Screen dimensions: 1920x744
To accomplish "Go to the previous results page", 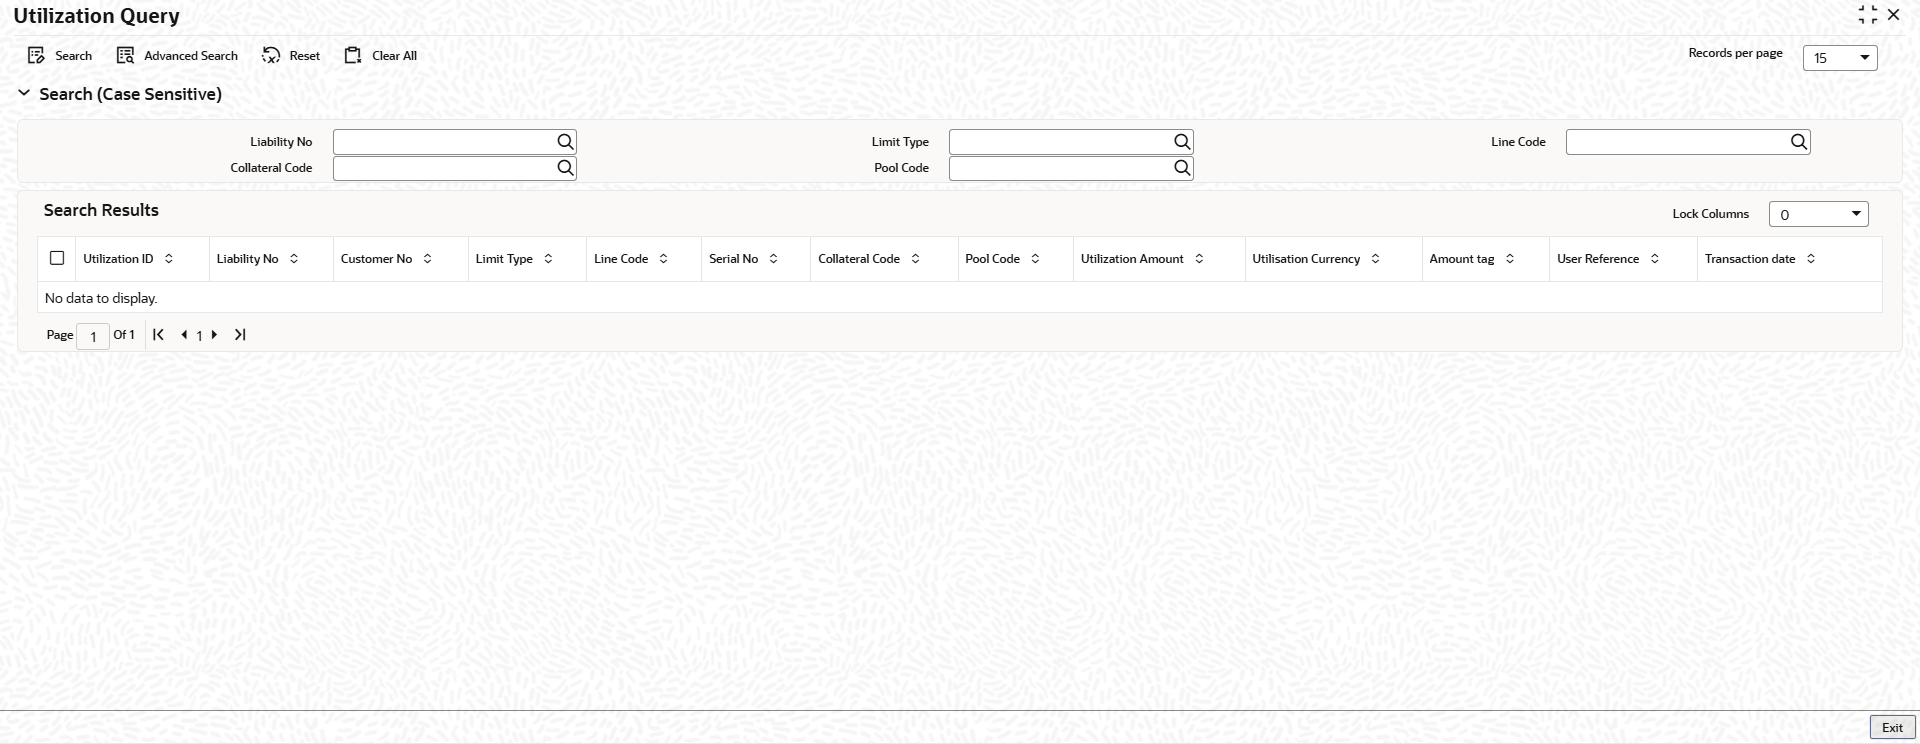I will click(x=184, y=335).
